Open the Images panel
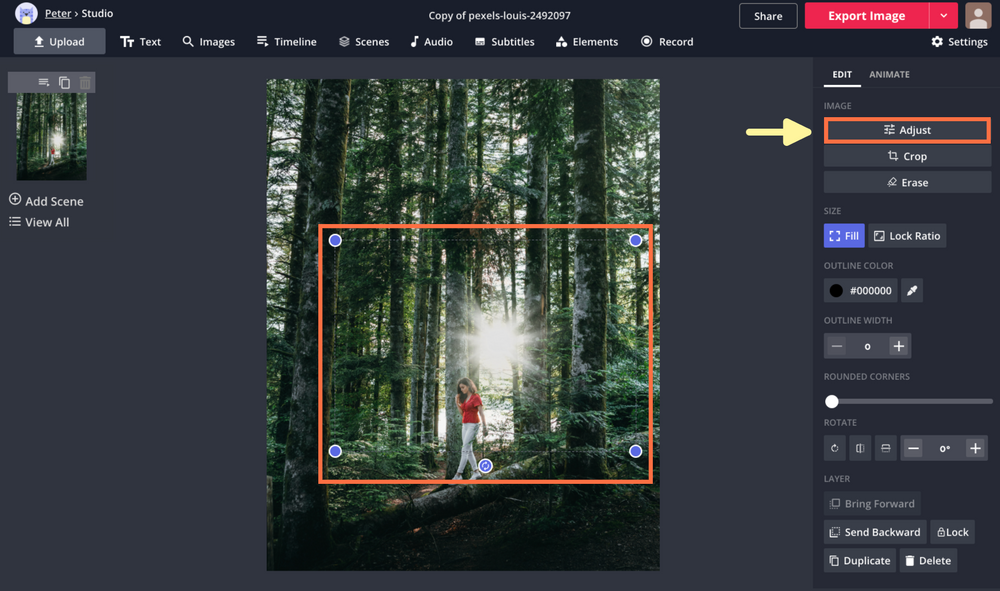Viewport: 1000px width, 591px height. (208, 42)
